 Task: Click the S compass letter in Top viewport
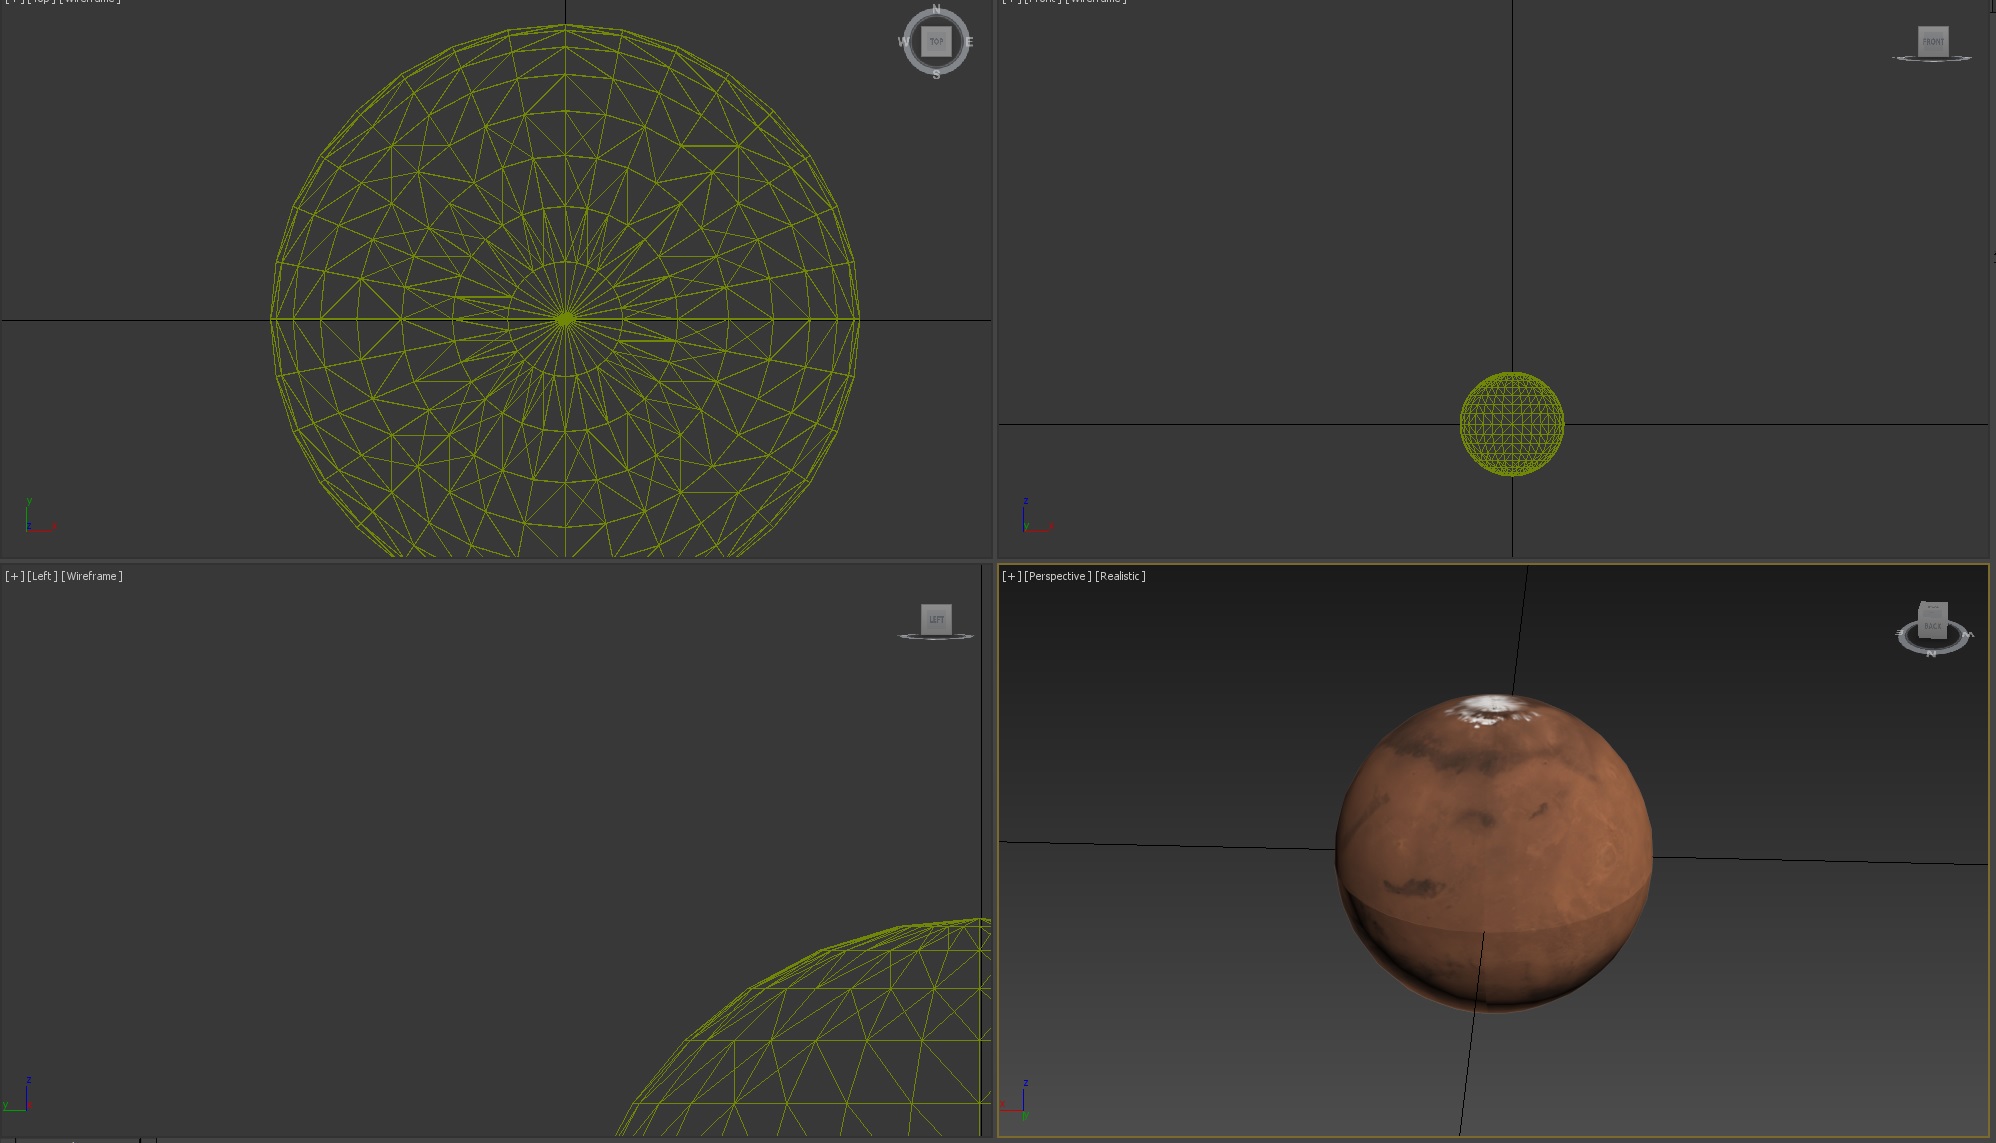936,75
